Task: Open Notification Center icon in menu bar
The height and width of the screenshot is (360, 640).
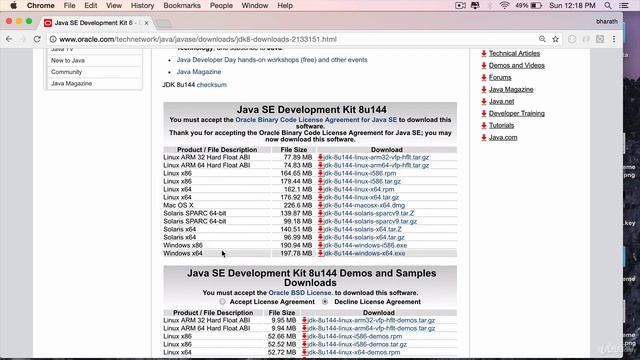Action: click(624, 6)
